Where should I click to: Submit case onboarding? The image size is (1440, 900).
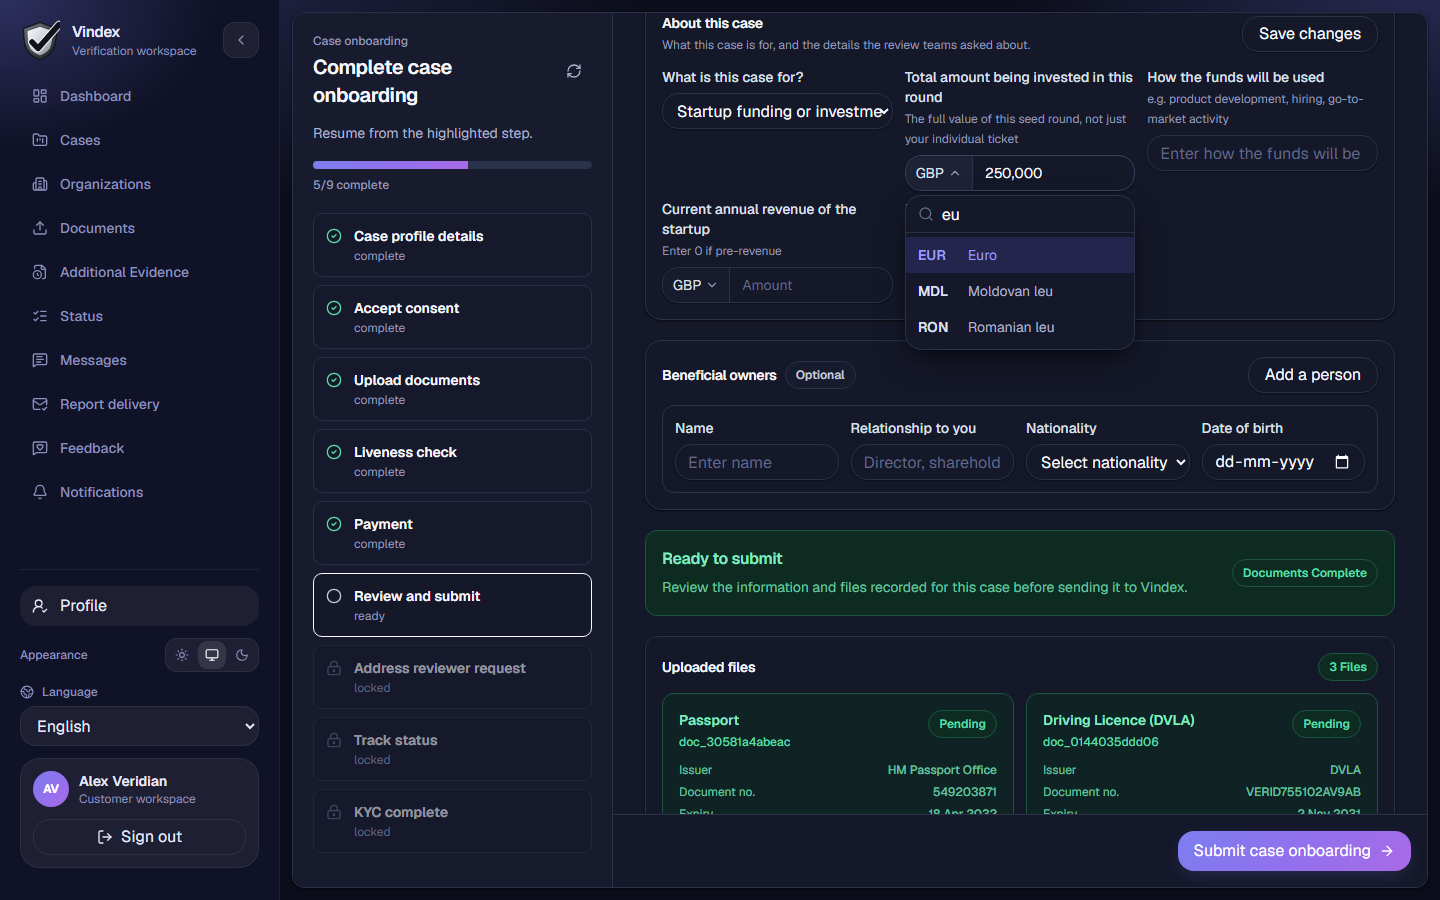tap(1294, 851)
